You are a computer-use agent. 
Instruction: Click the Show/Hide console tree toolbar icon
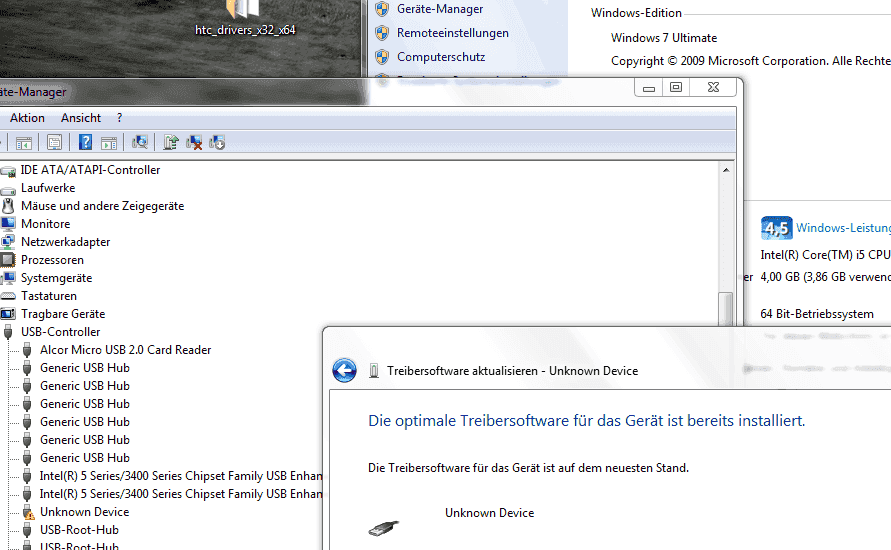coord(24,143)
